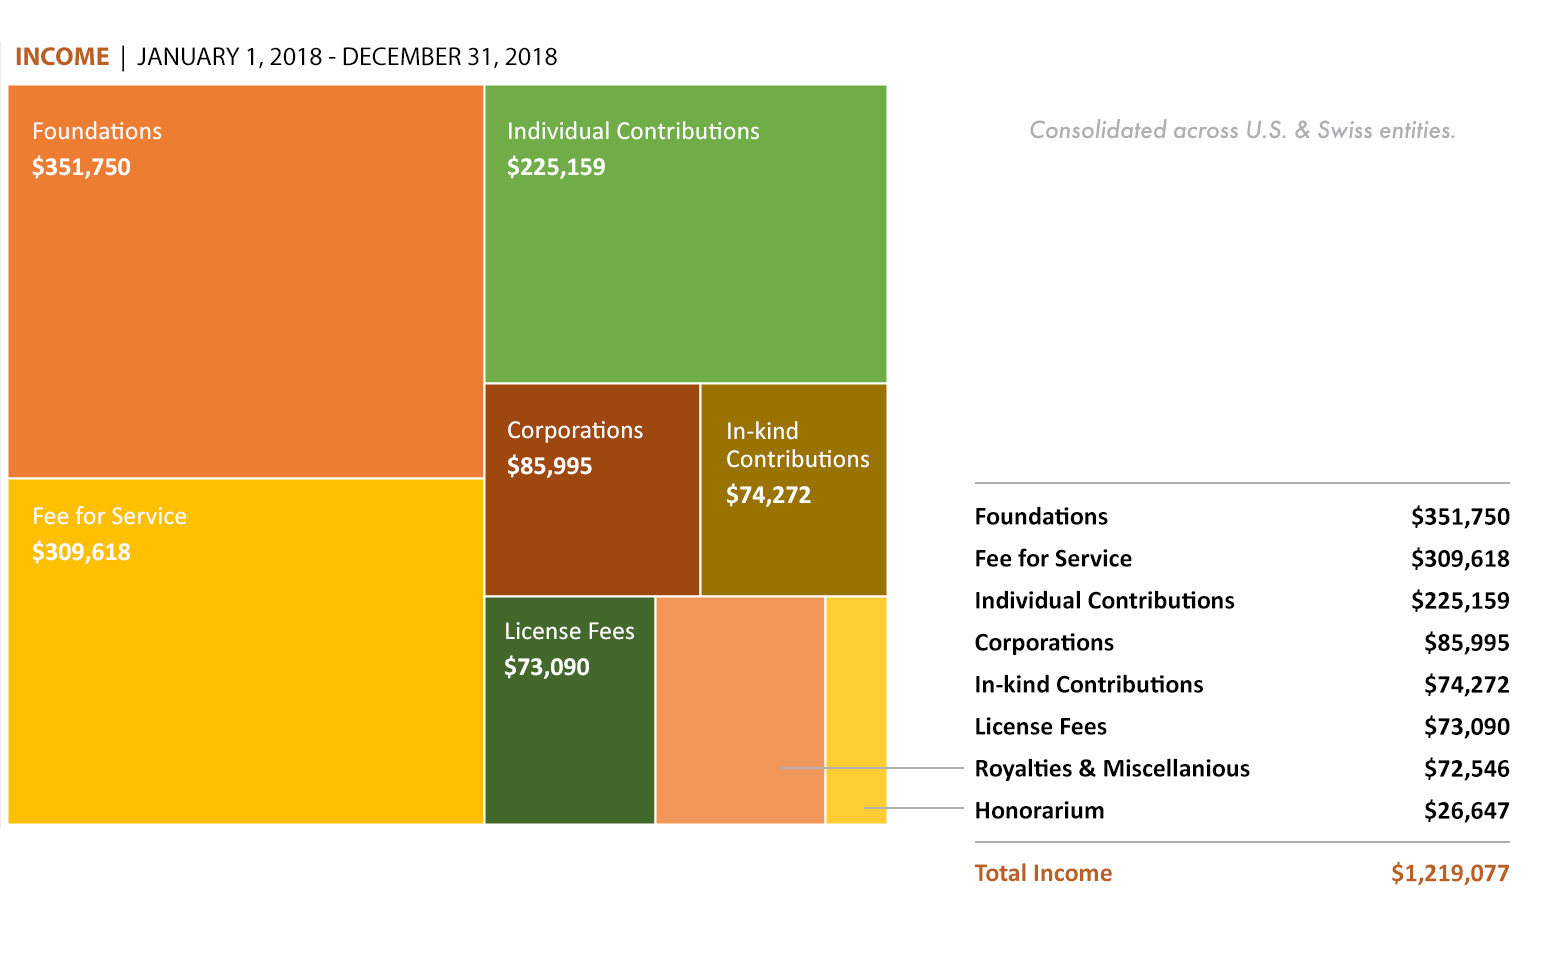The height and width of the screenshot is (960, 1560).
Task: Click the olive In-kind Contributions treemap block
Action: (793, 489)
